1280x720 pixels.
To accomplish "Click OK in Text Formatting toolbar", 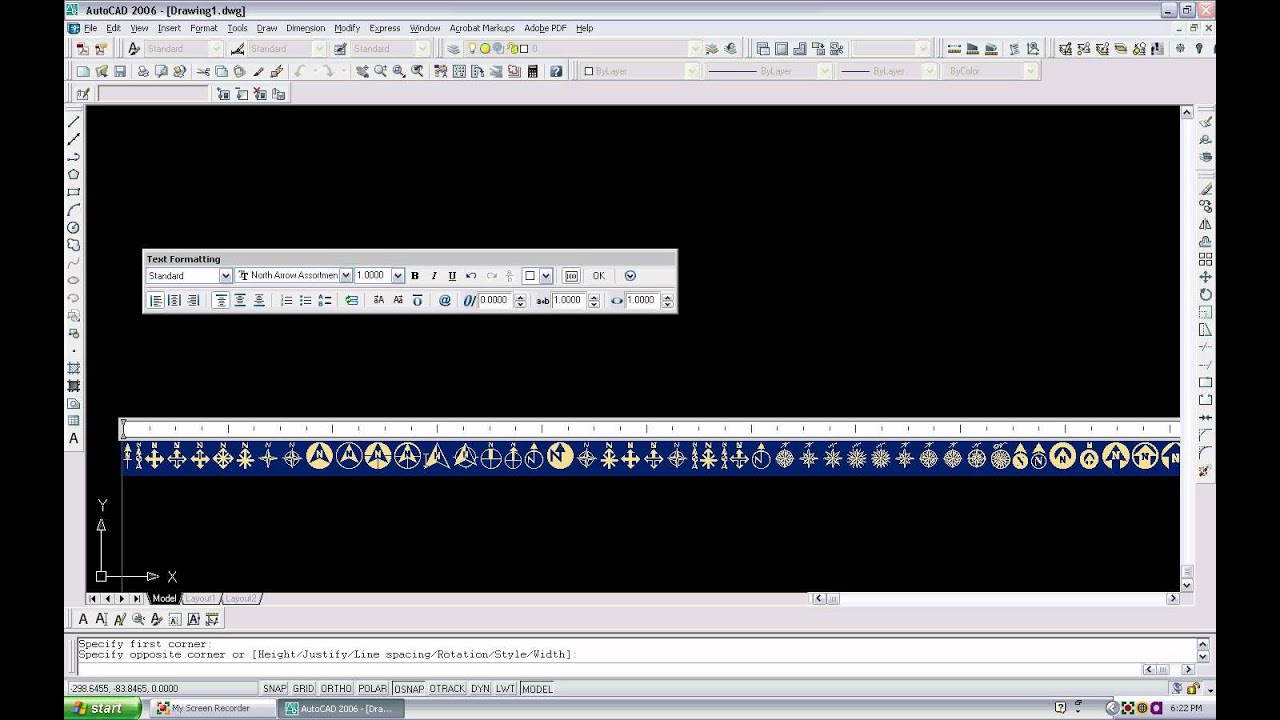I will point(598,276).
